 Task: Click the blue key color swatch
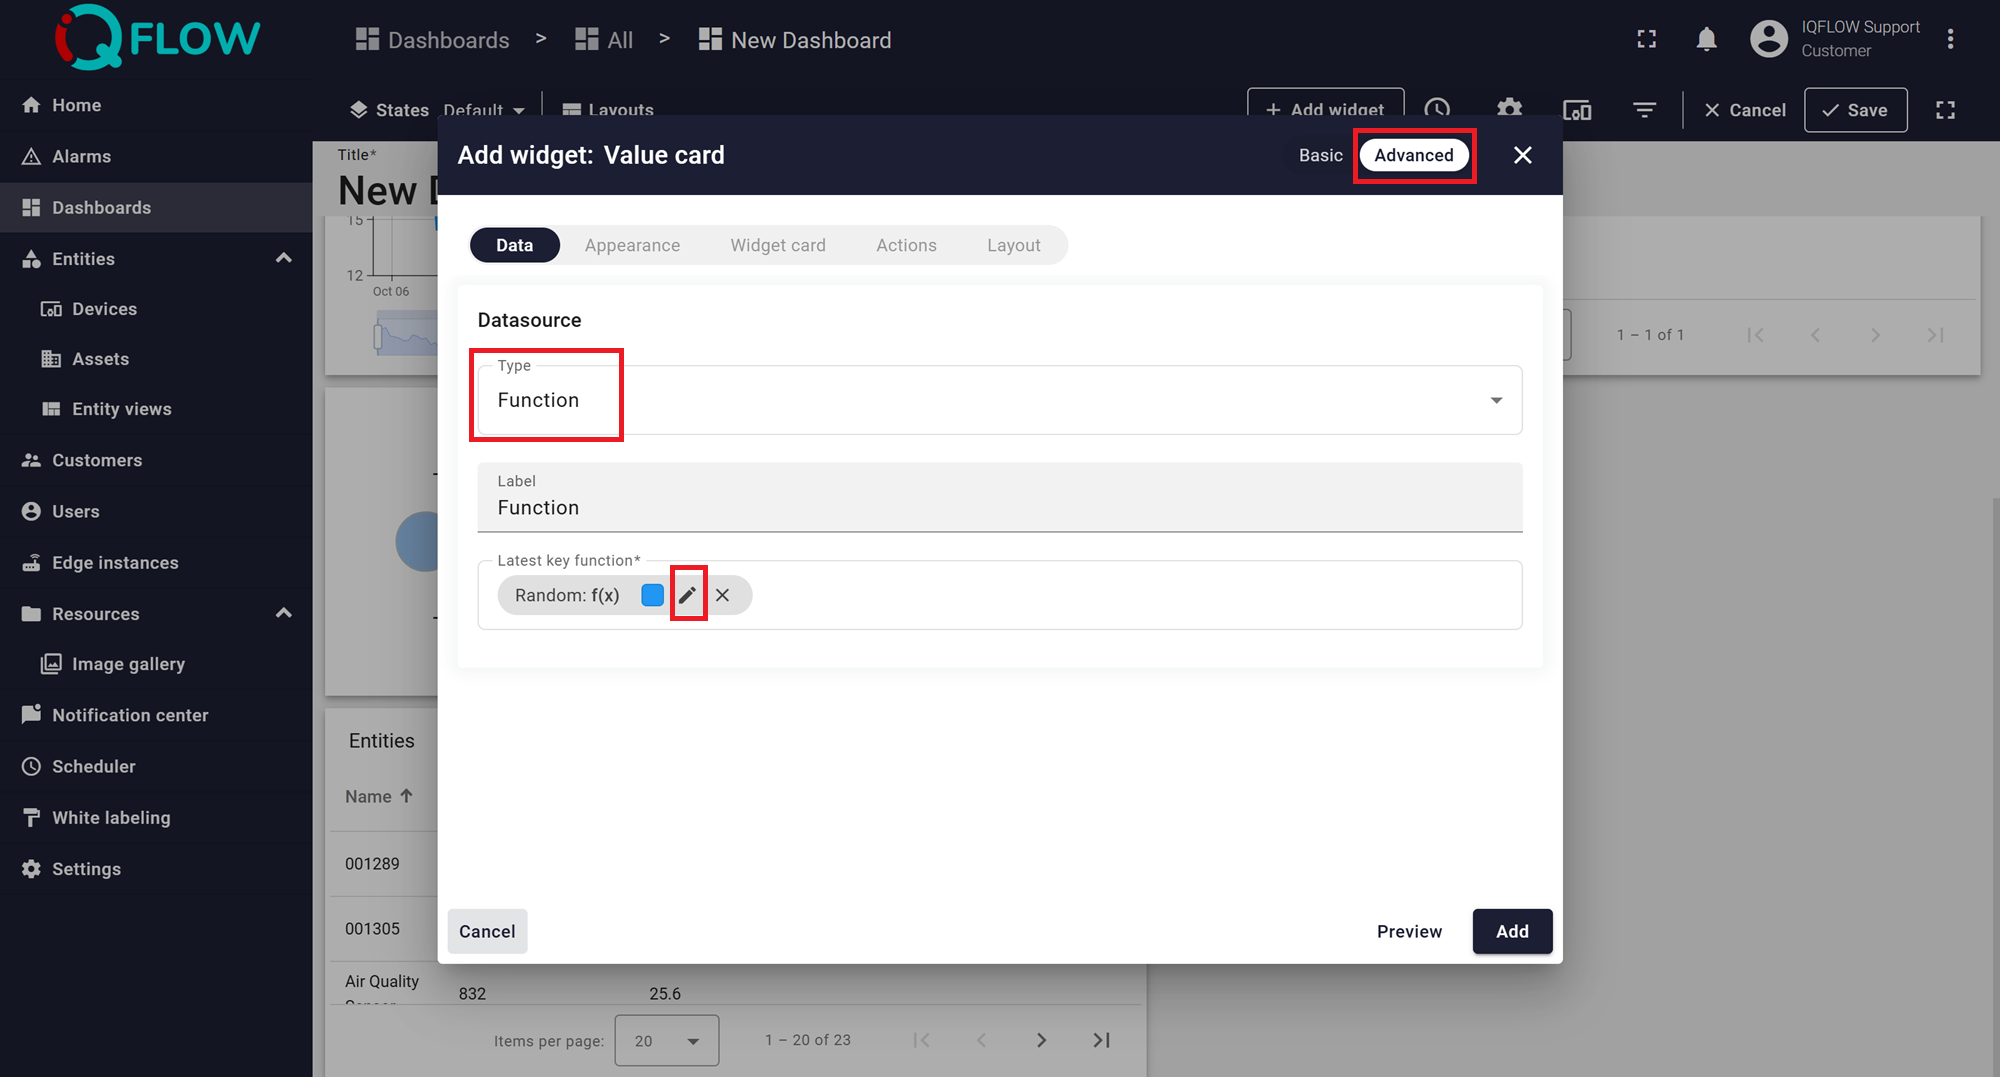(x=652, y=595)
